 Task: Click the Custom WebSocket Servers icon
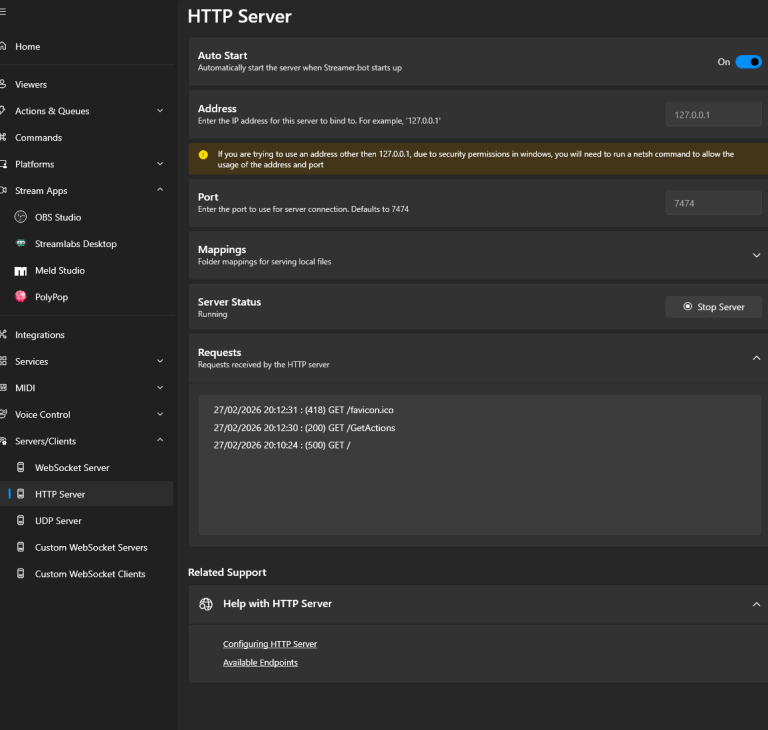tap(21, 548)
